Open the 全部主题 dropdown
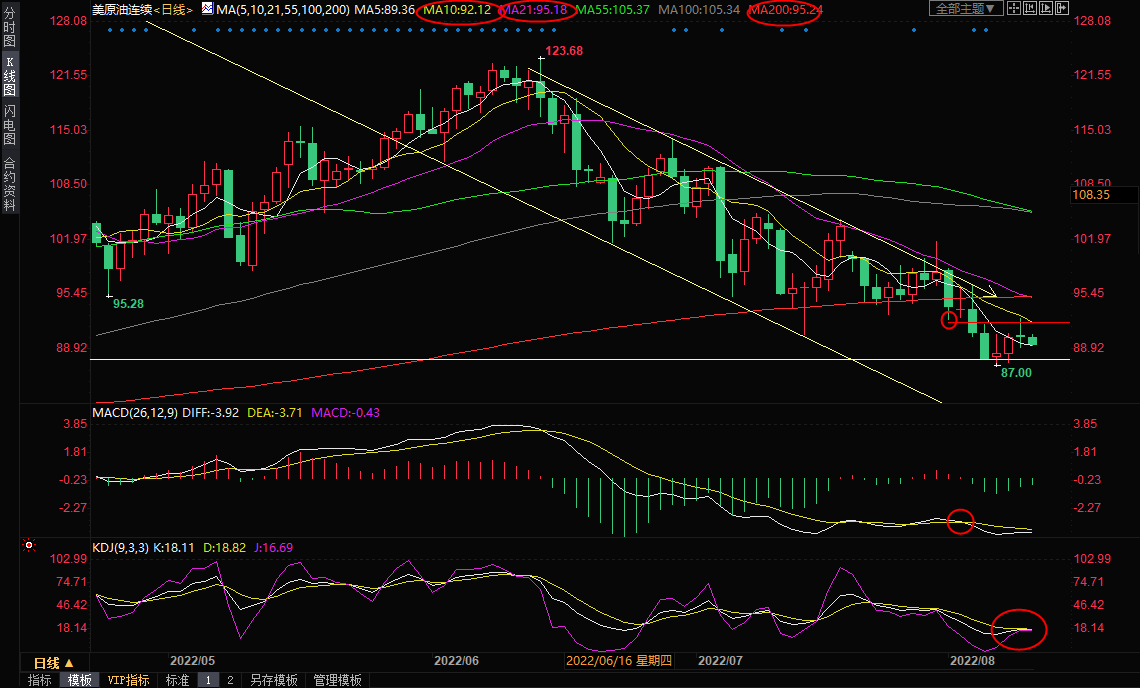The width and height of the screenshot is (1140, 688). pyautogui.click(x=965, y=9)
